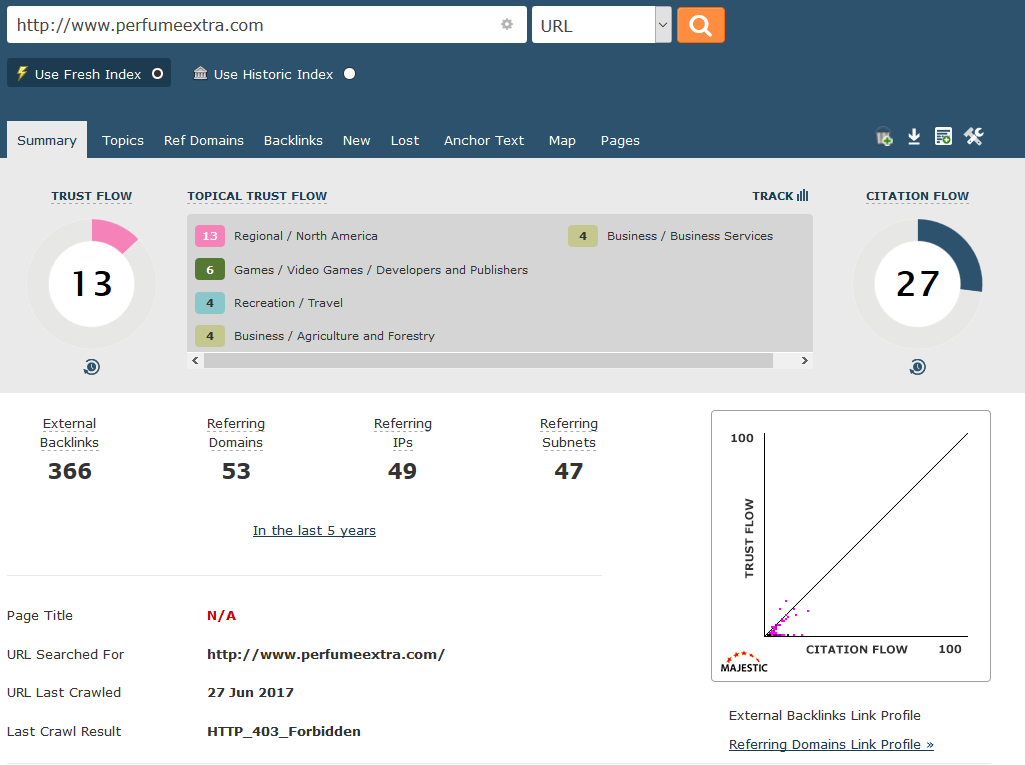1025x765 pixels.
Task: Click Track topical trust flow toggle
Action: [x=780, y=196]
